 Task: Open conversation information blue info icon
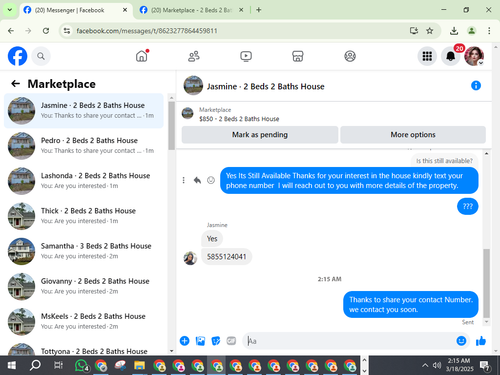tap(476, 86)
